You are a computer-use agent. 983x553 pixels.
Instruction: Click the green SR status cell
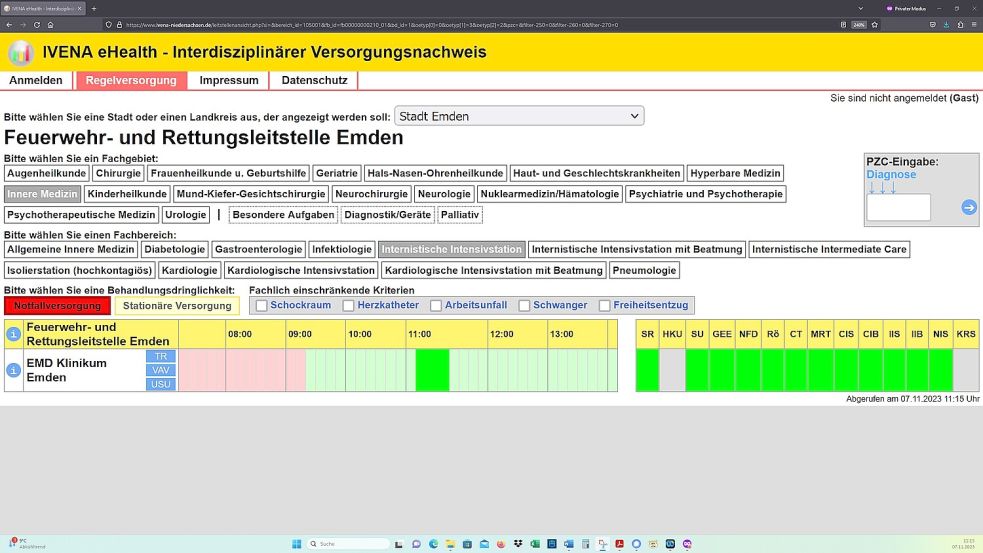648,370
